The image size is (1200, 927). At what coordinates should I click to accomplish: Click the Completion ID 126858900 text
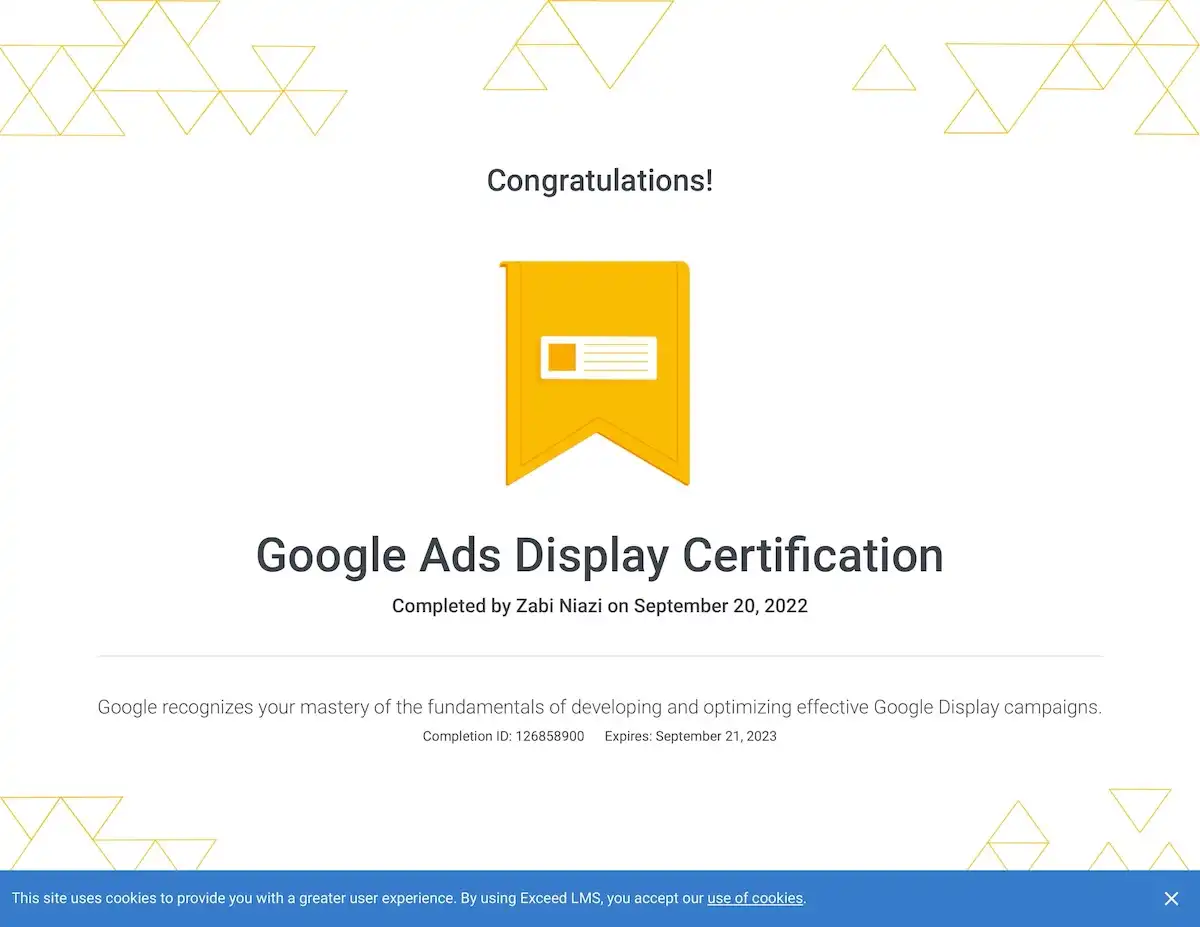(x=503, y=736)
